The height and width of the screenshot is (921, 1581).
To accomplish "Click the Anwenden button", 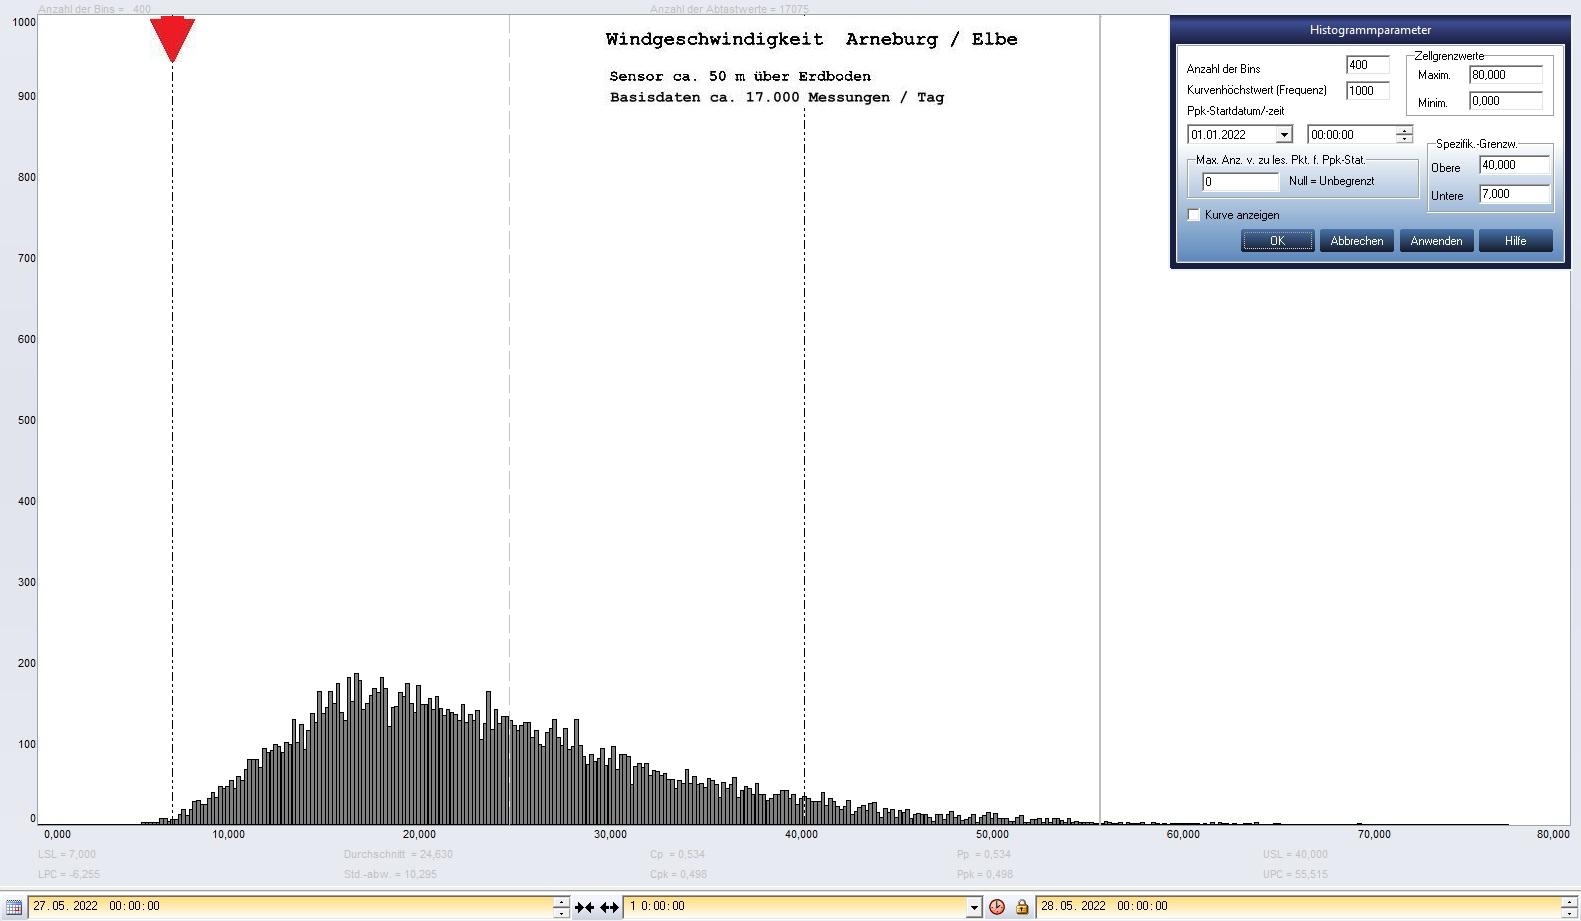I will coord(1436,241).
